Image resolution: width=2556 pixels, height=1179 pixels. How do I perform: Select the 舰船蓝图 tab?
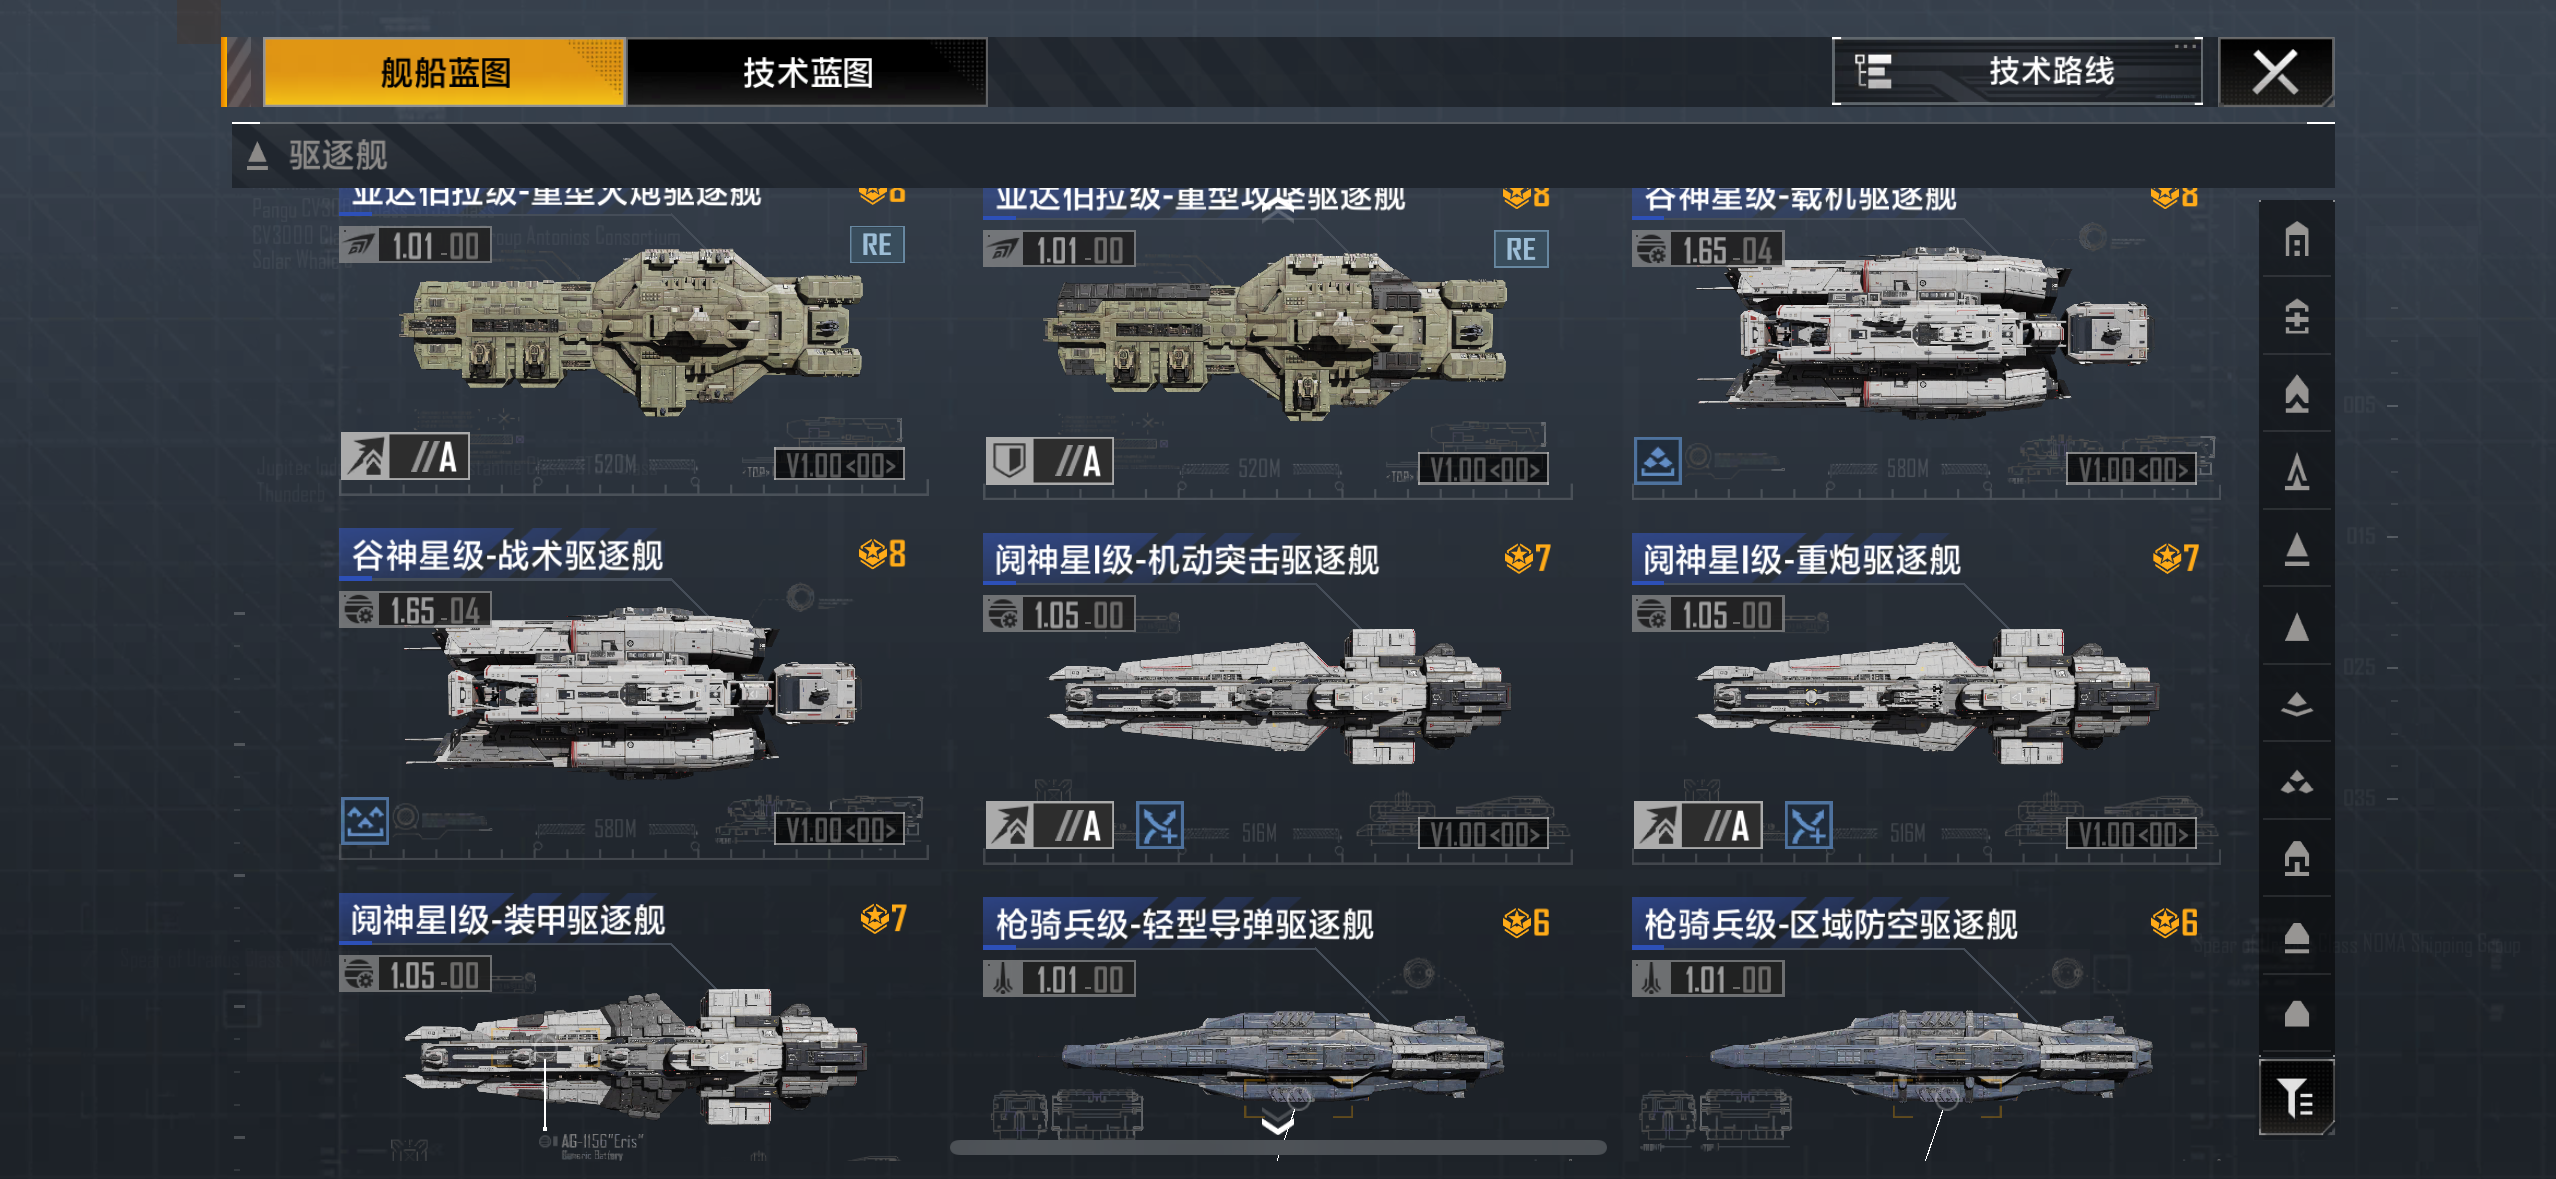point(444,72)
